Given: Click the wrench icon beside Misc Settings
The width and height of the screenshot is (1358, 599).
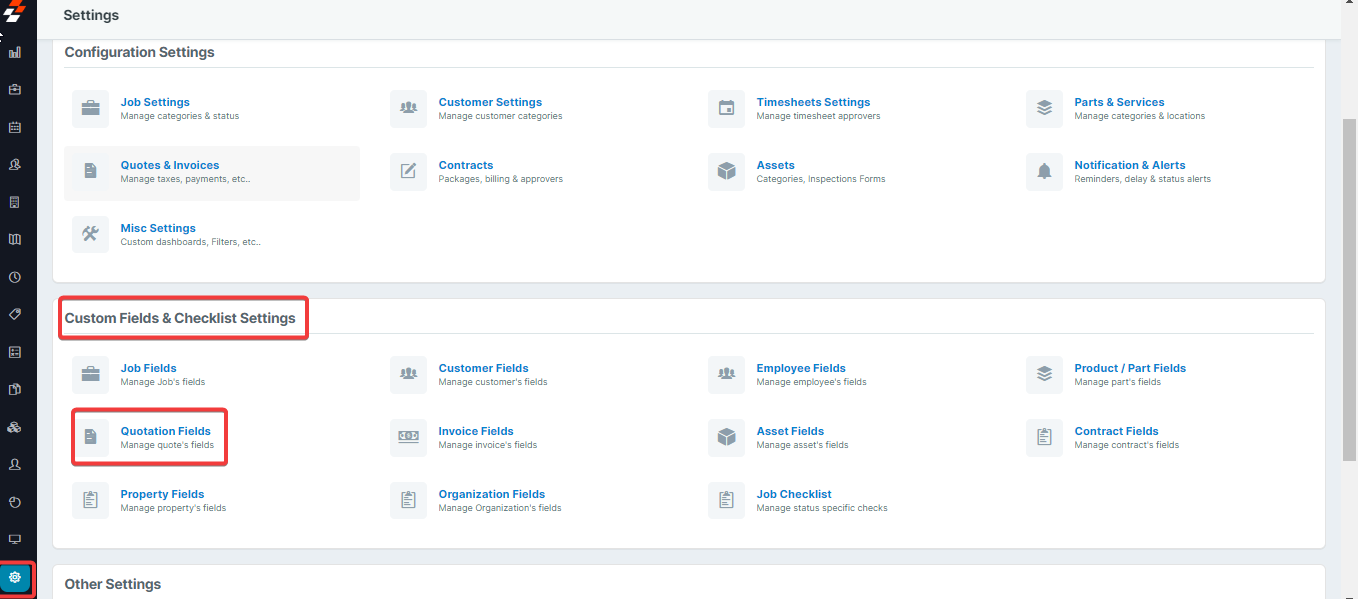Looking at the screenshot, I should [x=90, y=235].
